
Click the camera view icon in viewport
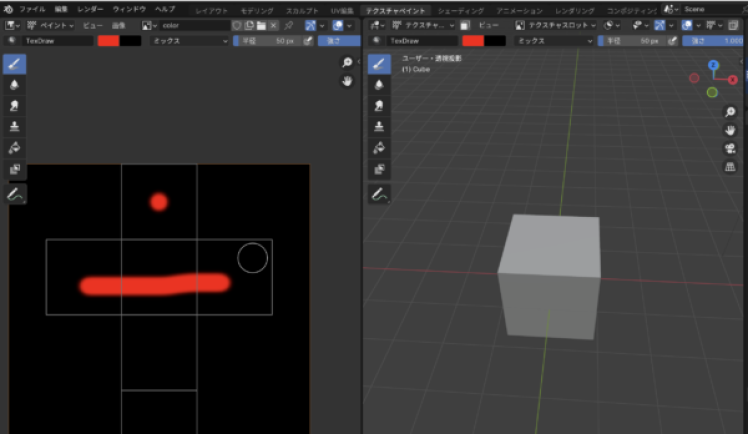731,148
